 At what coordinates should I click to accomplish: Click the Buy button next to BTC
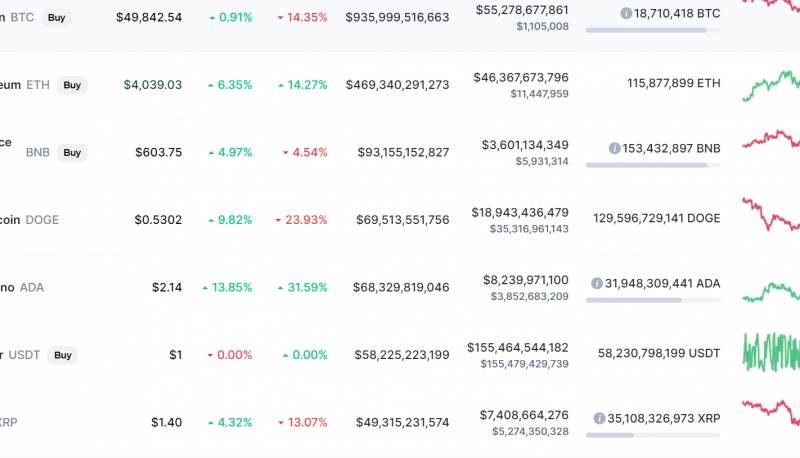56,17
